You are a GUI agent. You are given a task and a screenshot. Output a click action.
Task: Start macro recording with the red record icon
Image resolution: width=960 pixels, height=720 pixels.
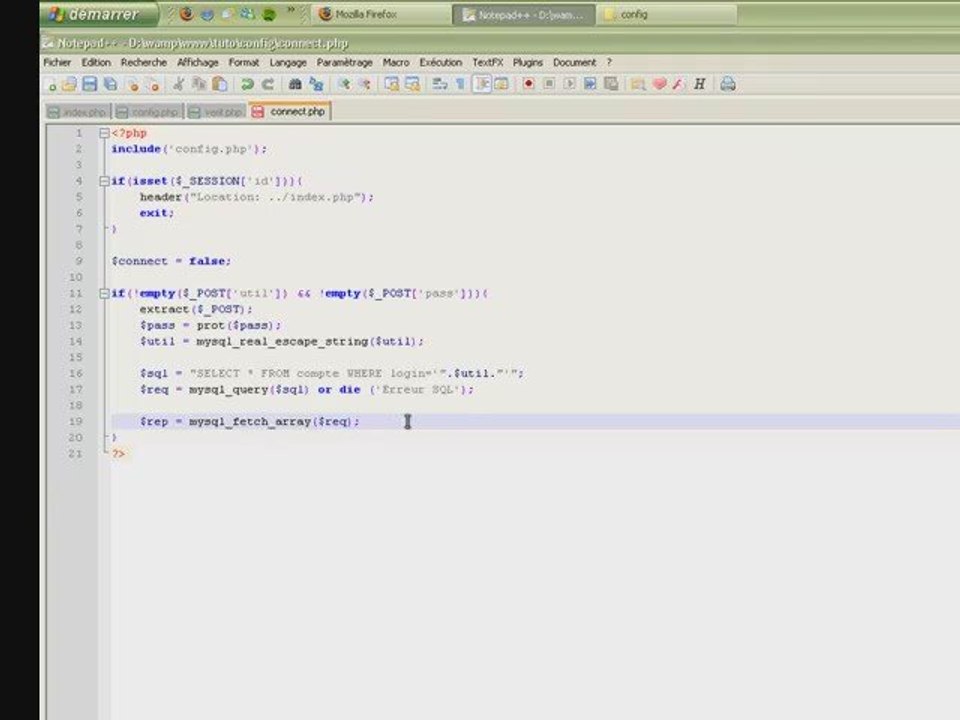(528, 84)
